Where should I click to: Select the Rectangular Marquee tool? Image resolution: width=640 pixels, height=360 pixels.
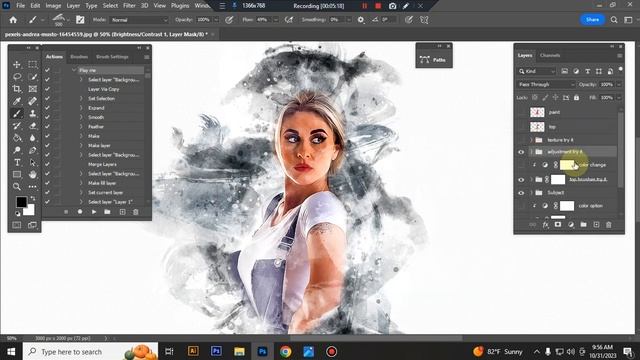click(33, 64)
